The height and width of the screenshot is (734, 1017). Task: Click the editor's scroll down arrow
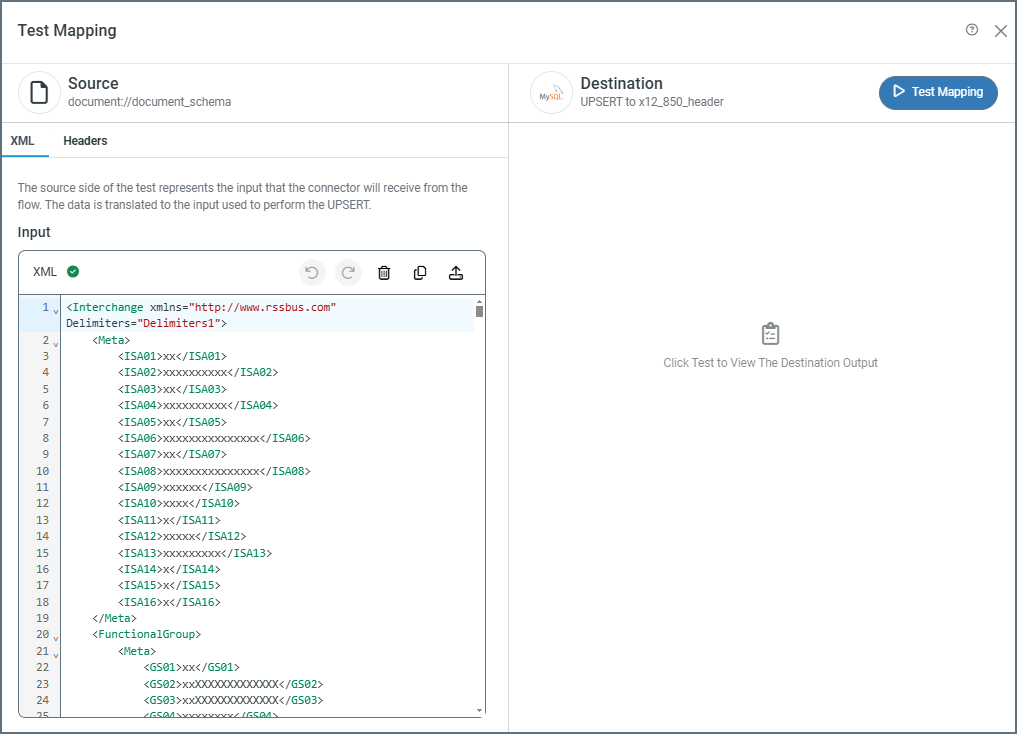pyautogui.click(x=479, y=710)
